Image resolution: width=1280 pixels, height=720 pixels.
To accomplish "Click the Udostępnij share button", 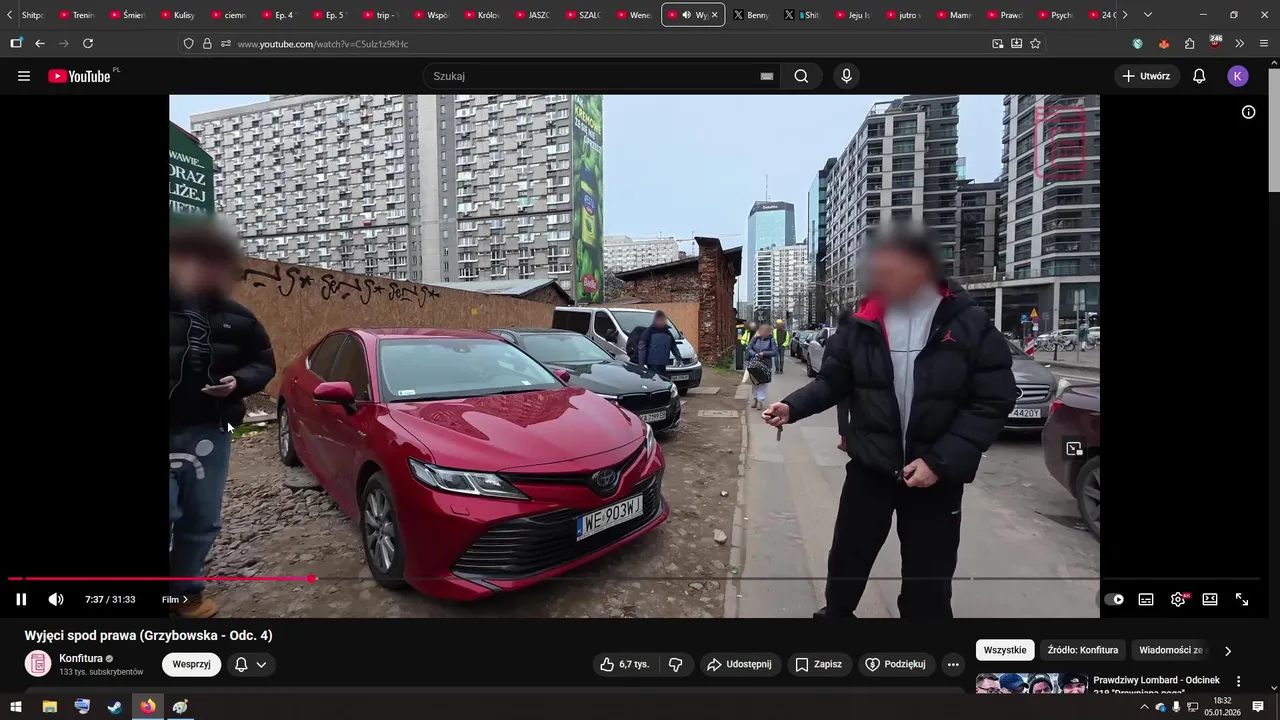I will pos(739,664).
